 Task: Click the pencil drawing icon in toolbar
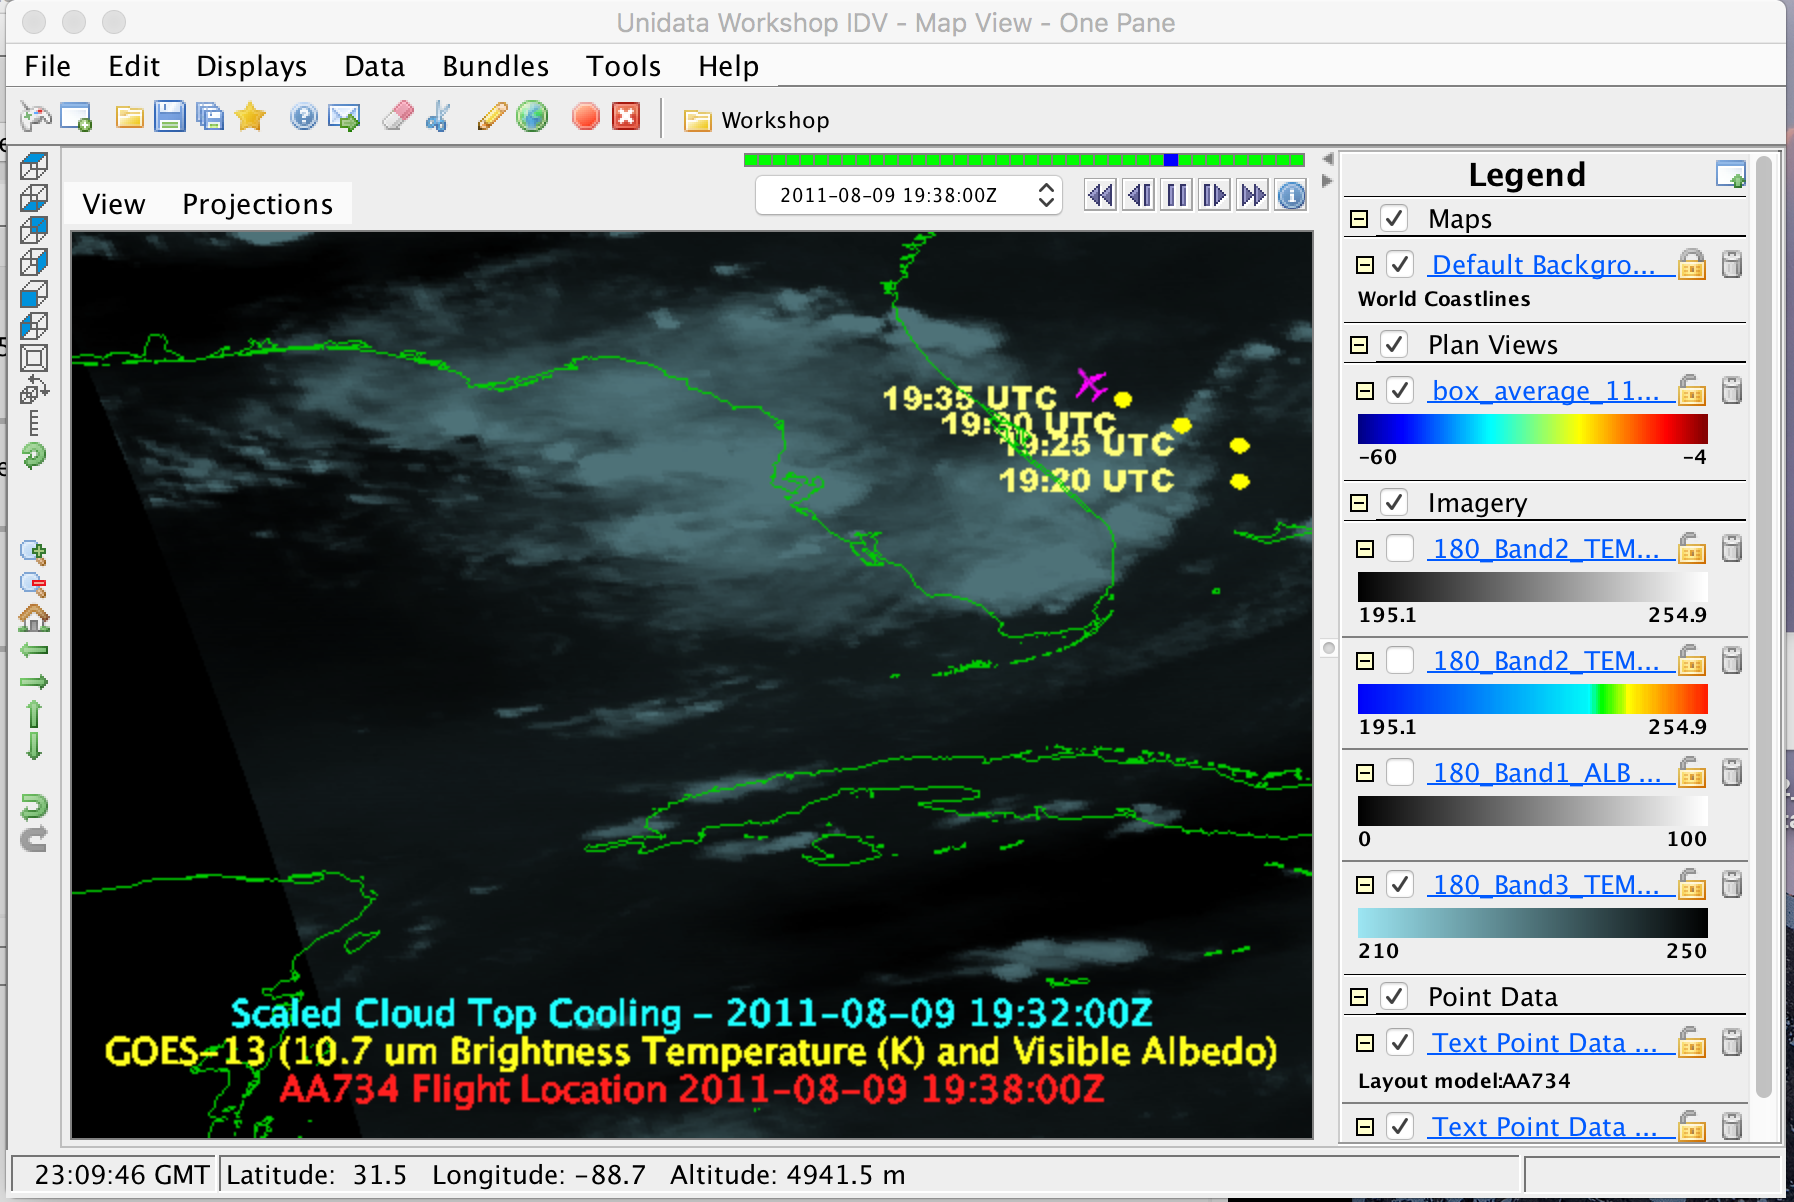click(491, 117)
